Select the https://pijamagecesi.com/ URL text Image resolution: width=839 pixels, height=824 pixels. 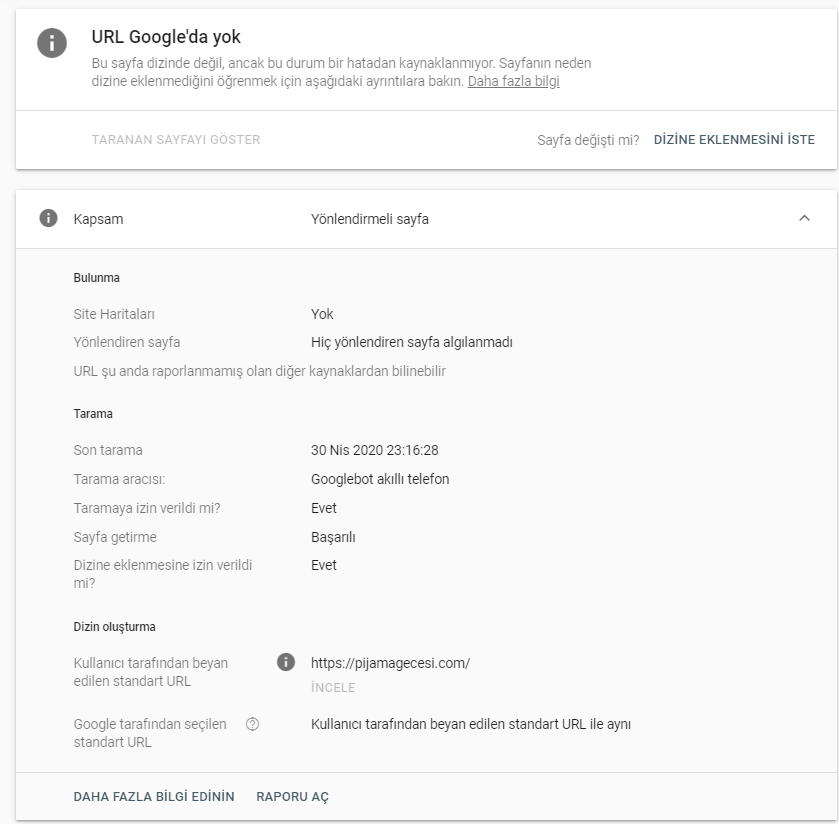click(x=391, y=663)
